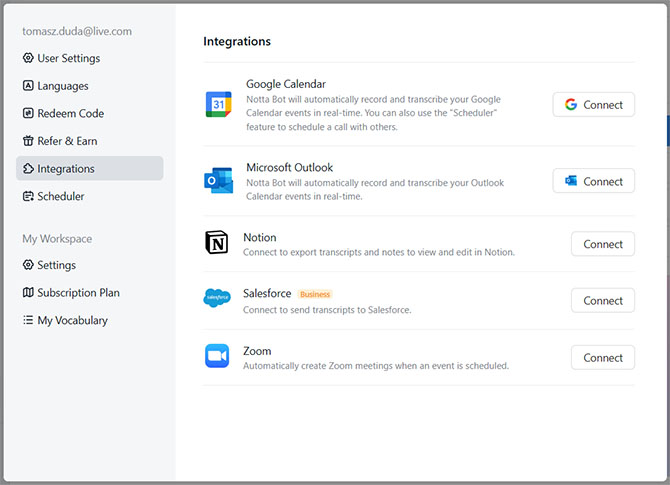Click the Microsoft Outlook title text
This screenshot has height=485, width=670.
coord(289,168)
